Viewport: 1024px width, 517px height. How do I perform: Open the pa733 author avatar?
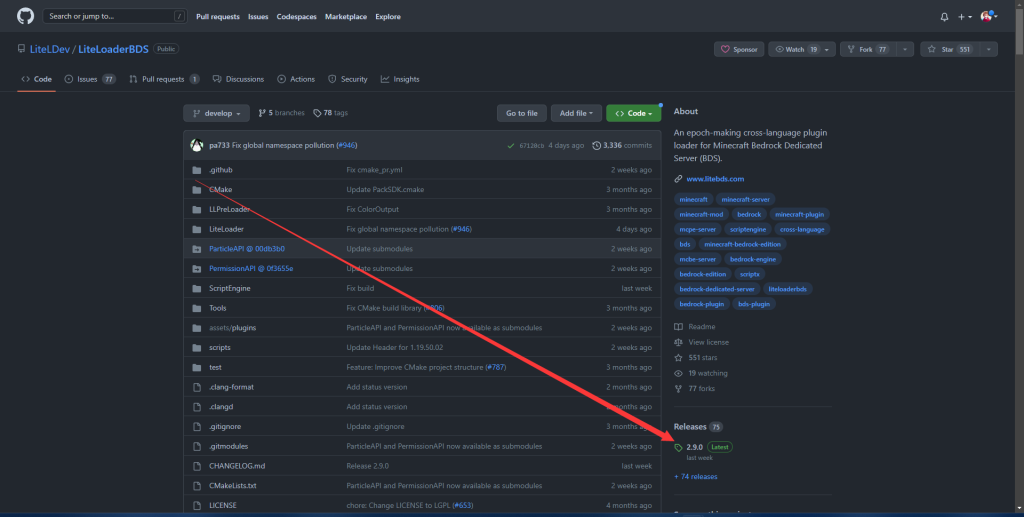point(197,146)
